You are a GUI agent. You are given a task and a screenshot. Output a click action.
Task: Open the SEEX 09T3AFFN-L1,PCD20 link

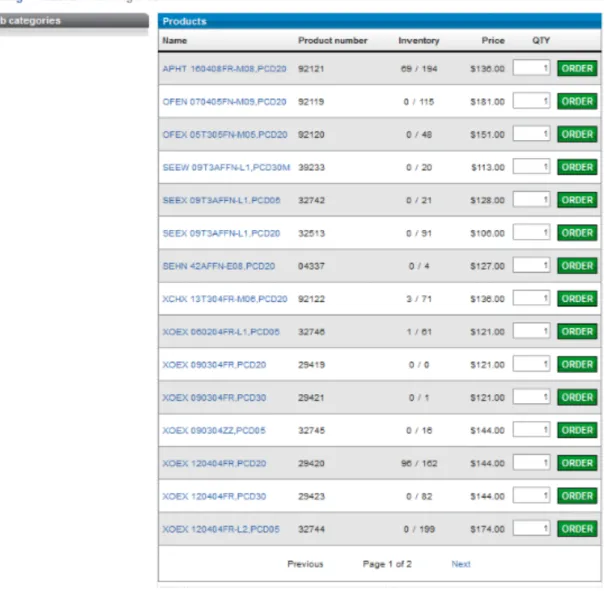point(221,233)
